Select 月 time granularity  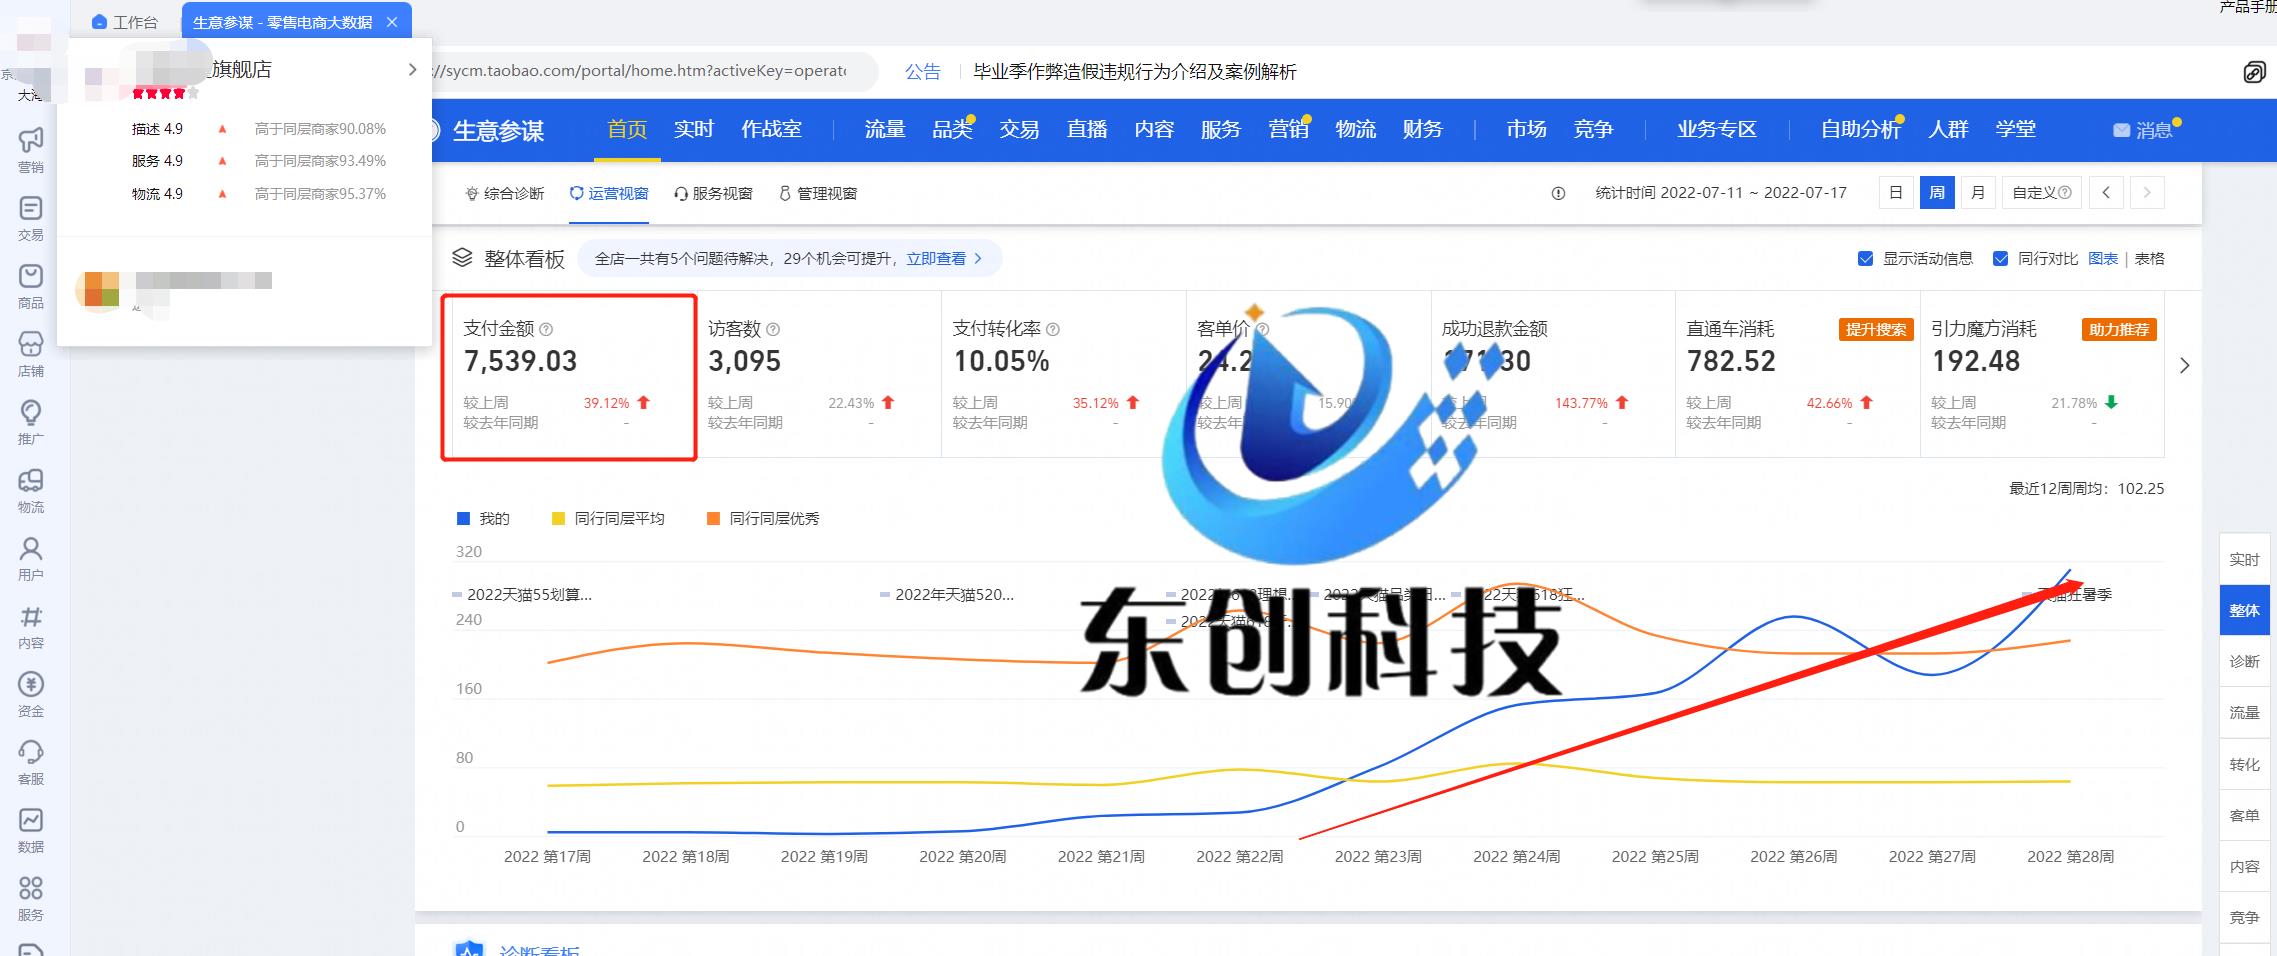pyautogui.click(x=1978, y=193)
